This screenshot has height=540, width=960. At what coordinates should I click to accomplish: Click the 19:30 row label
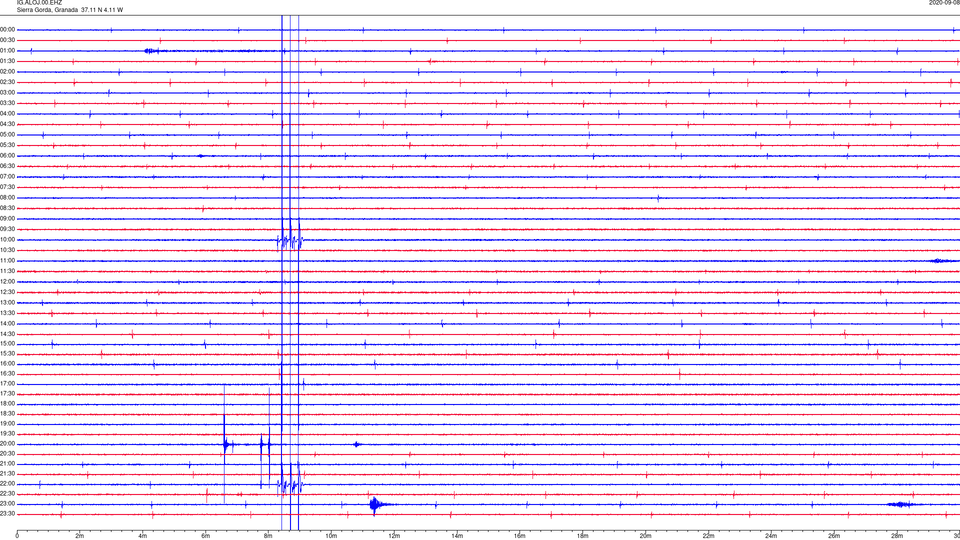[x=8, y=433]
